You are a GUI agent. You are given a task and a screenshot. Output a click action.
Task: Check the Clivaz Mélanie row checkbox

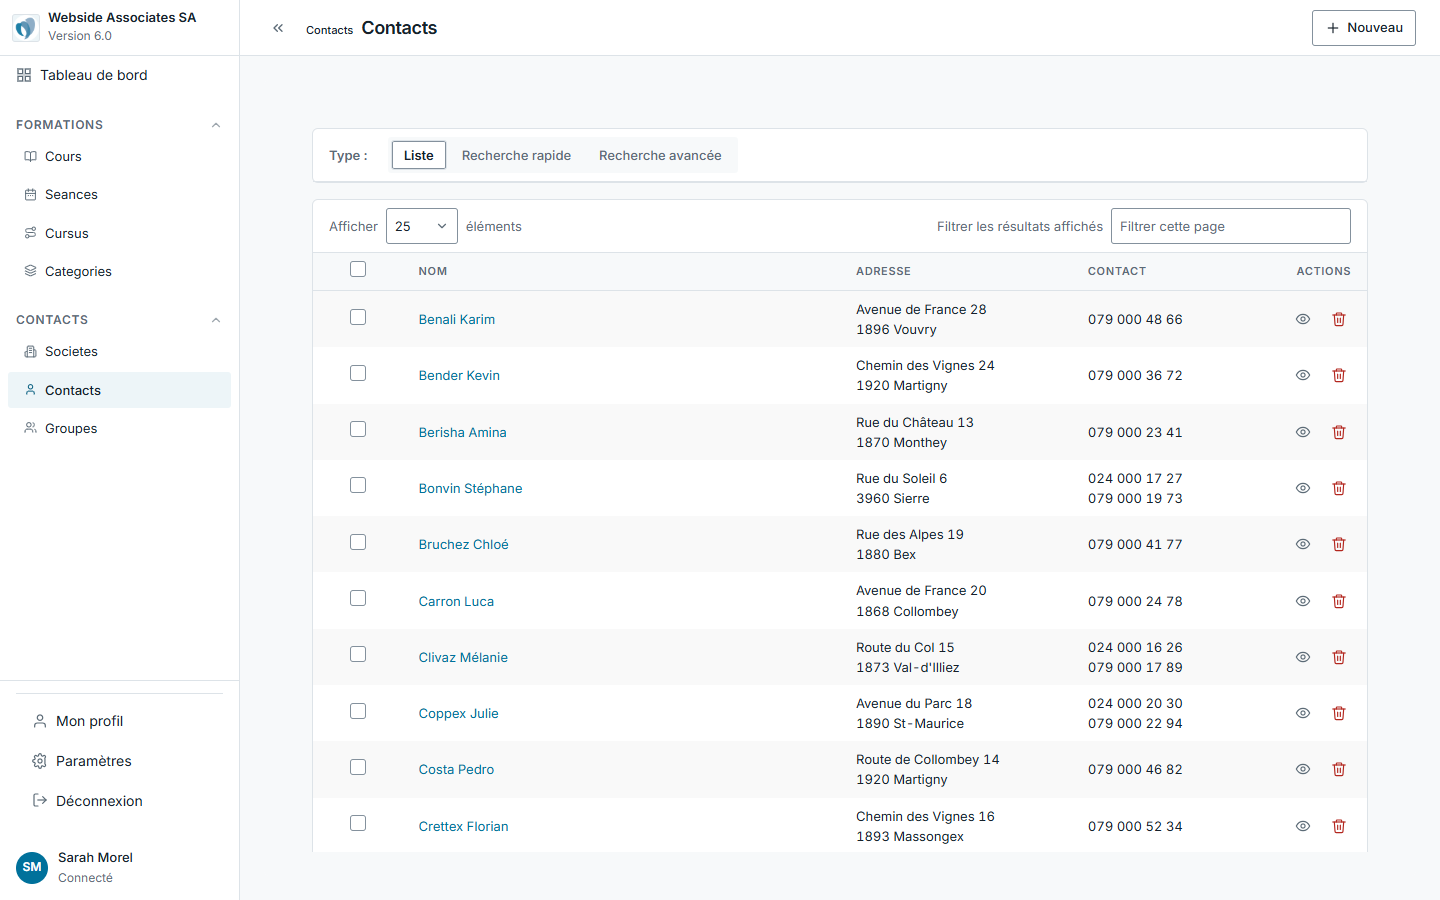358,654
